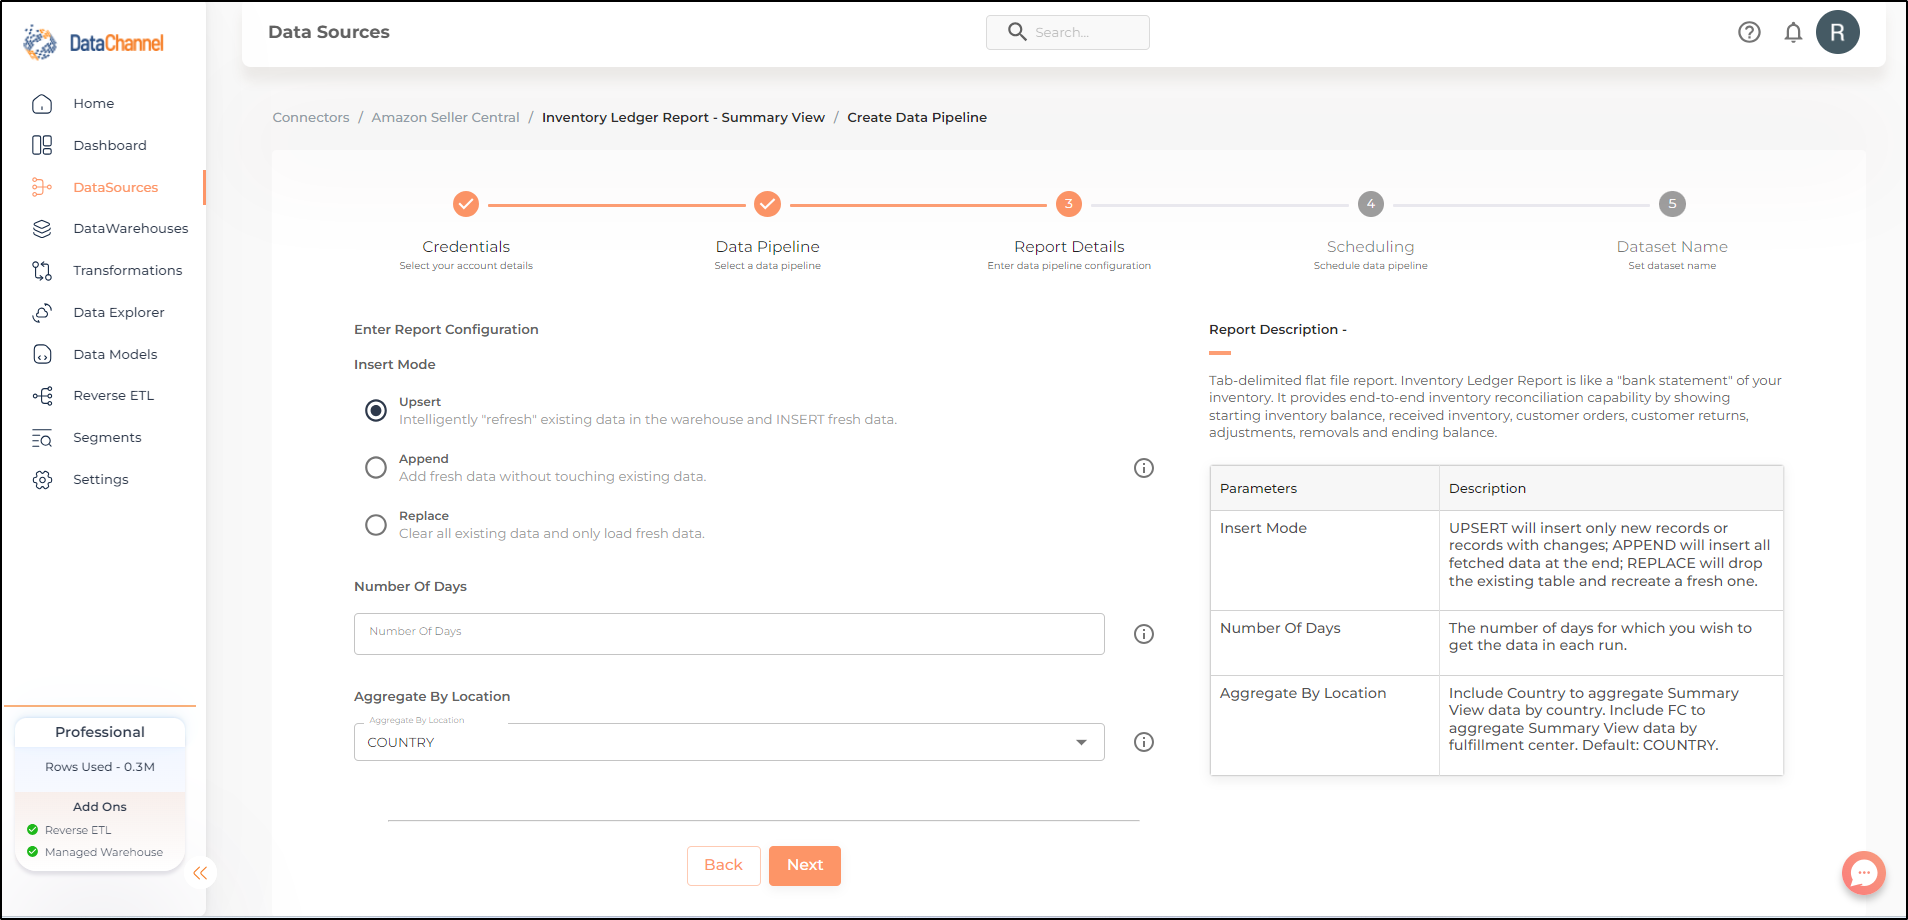Open the user profile avatar R

[x=1838, y=32]
